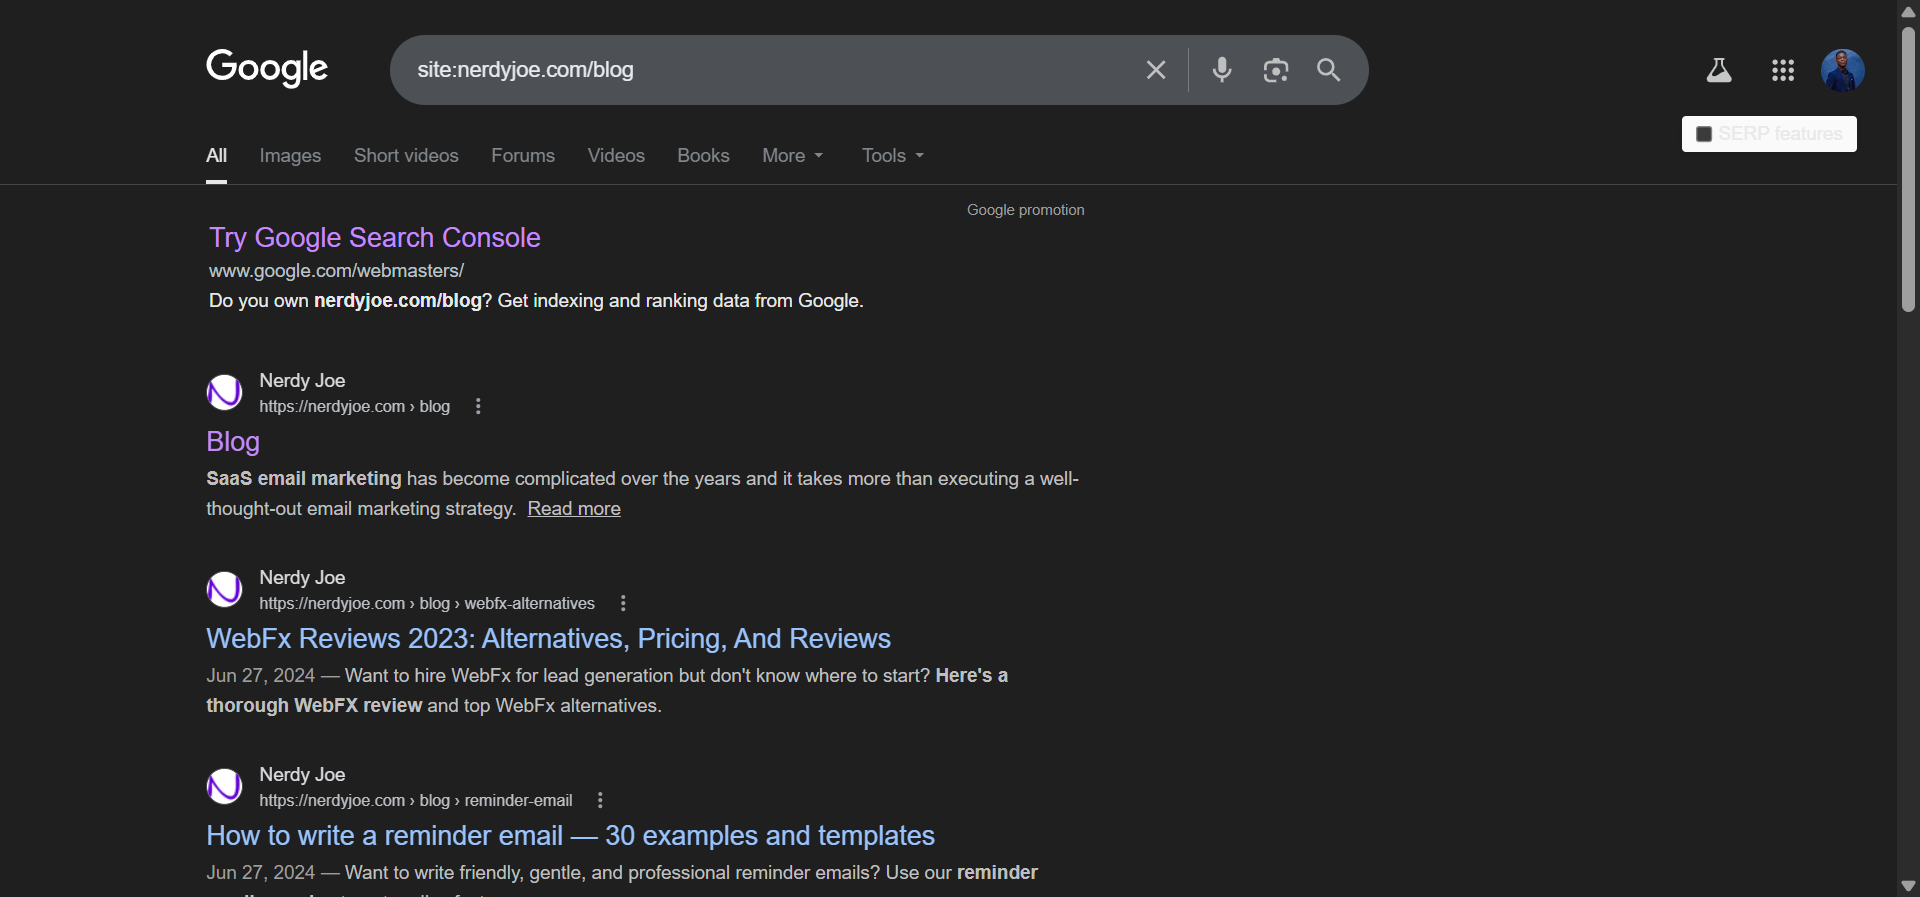The height and width of the screenshot is (897, 1920).
Task: Click https://nerdyjoe.com › blog › webfx-alternatives breadcrumb
Action: (x=427, y=603)
